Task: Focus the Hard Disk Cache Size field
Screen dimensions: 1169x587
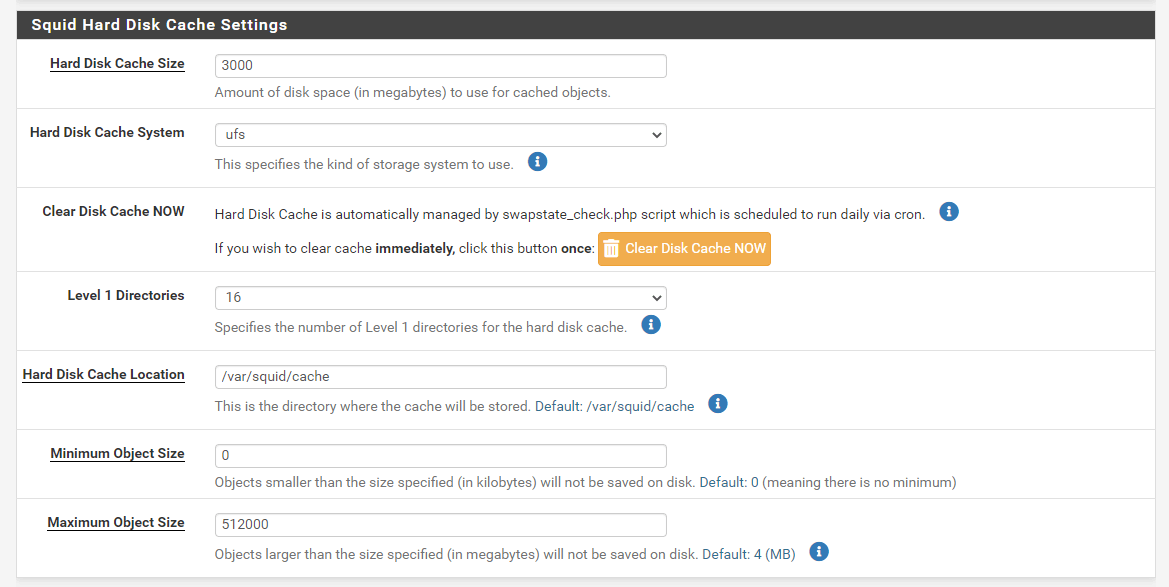Action: coord(441,66)
